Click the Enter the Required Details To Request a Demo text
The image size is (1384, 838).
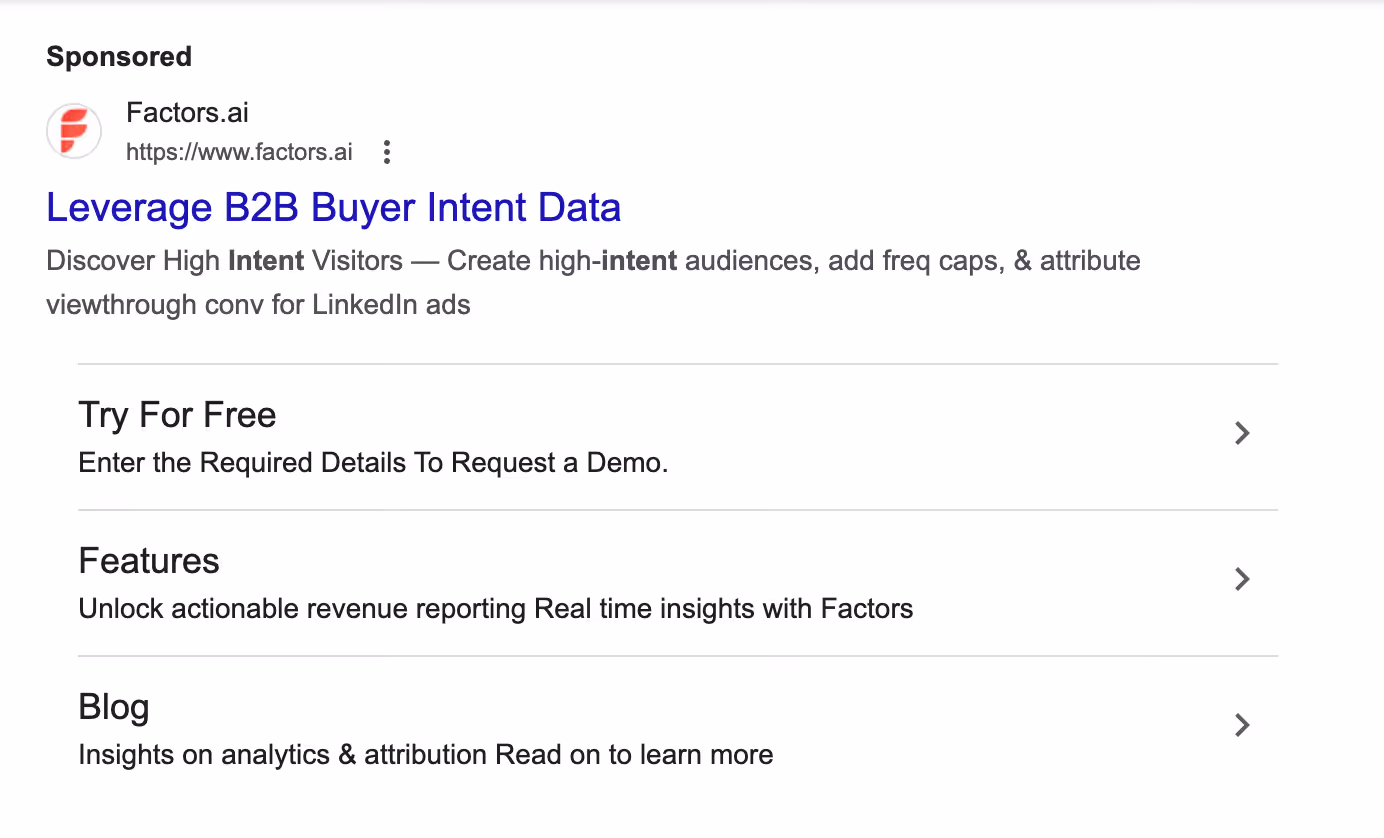373,463
